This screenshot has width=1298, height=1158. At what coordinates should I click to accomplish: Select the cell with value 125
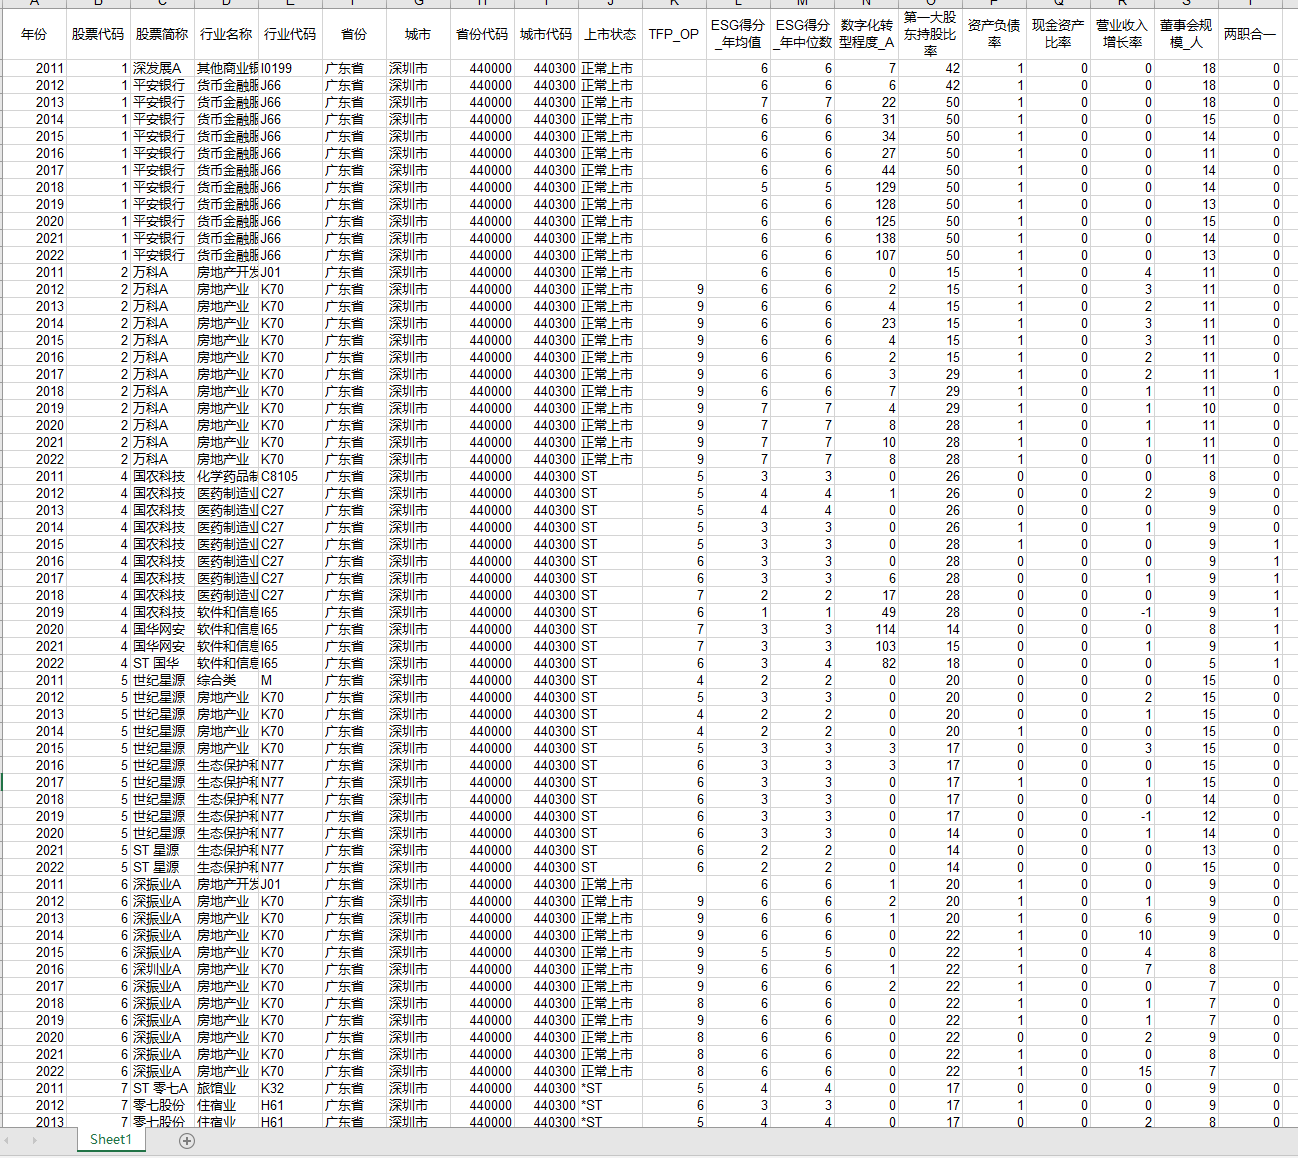[x=866, y=221]
